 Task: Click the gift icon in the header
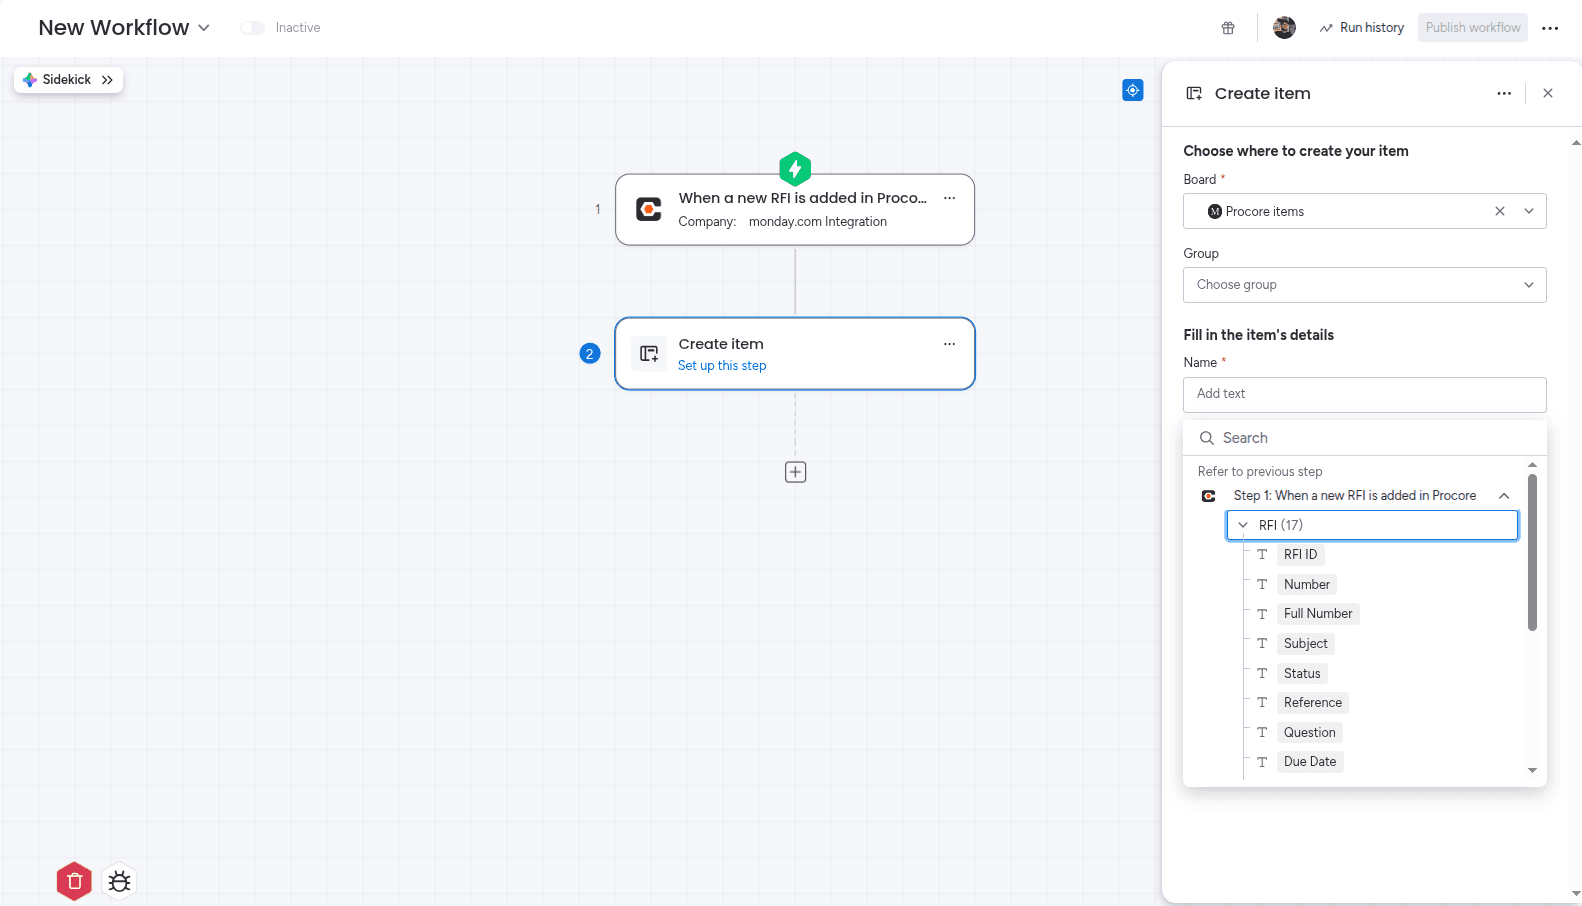[1228, 28]
